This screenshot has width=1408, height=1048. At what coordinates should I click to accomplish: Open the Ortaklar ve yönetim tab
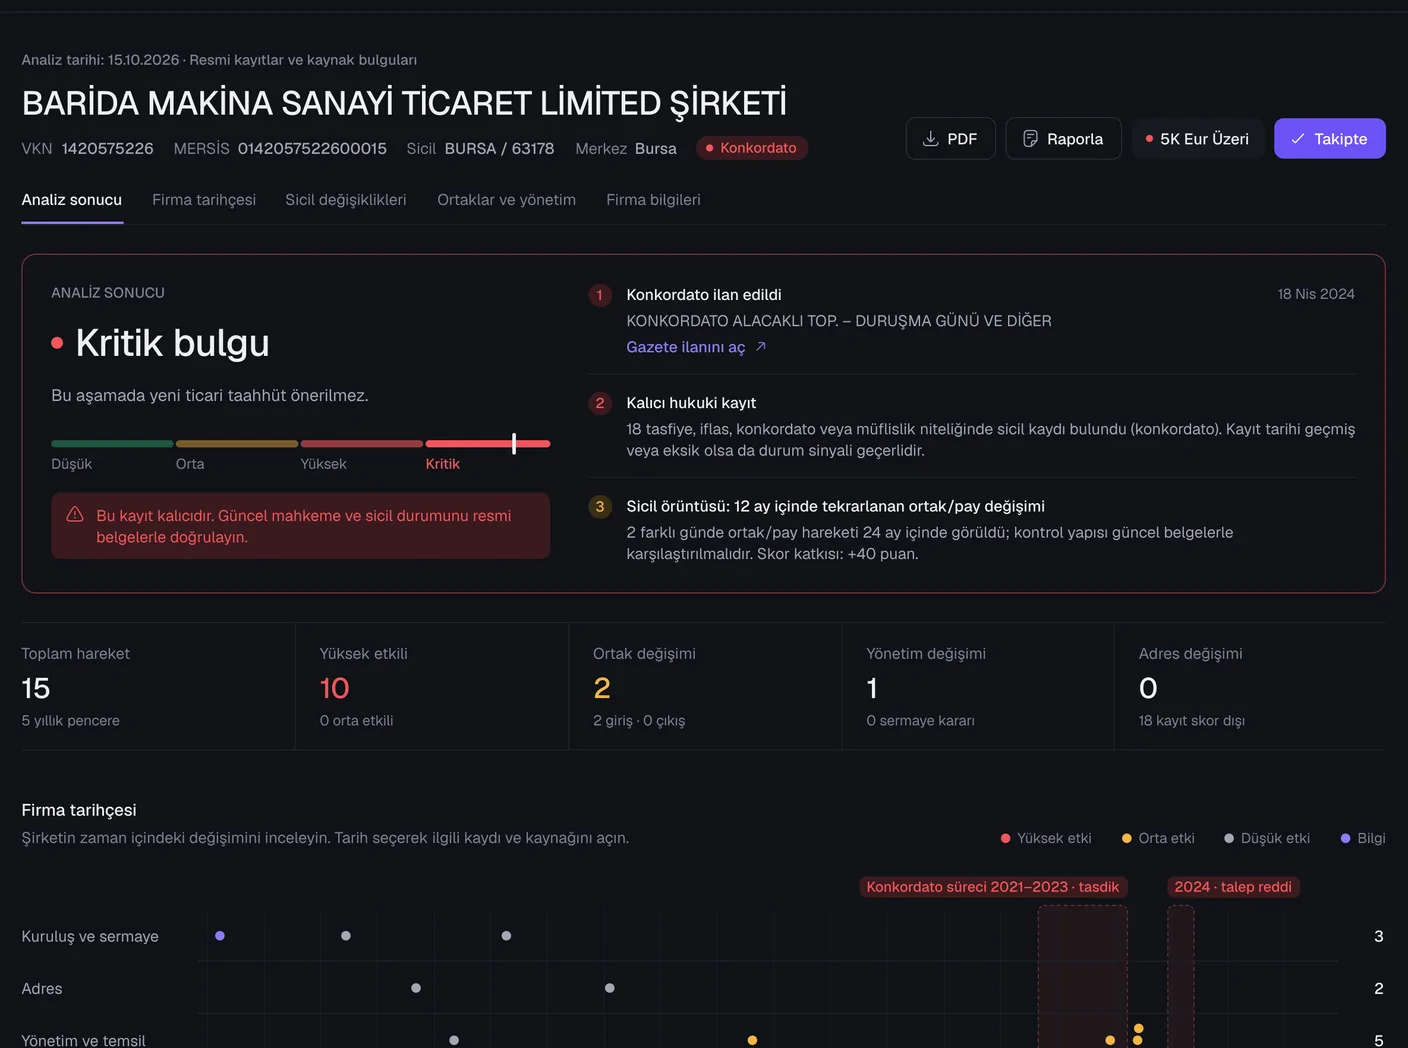pyautogui.click(x=506, y=200)
